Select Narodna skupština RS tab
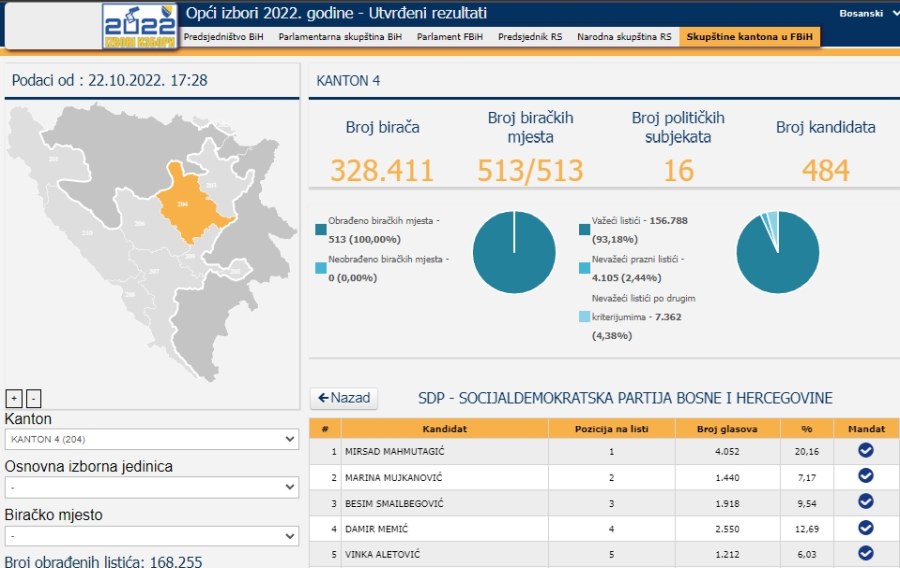The image size is (900, 568). click(x=624, y=37)
